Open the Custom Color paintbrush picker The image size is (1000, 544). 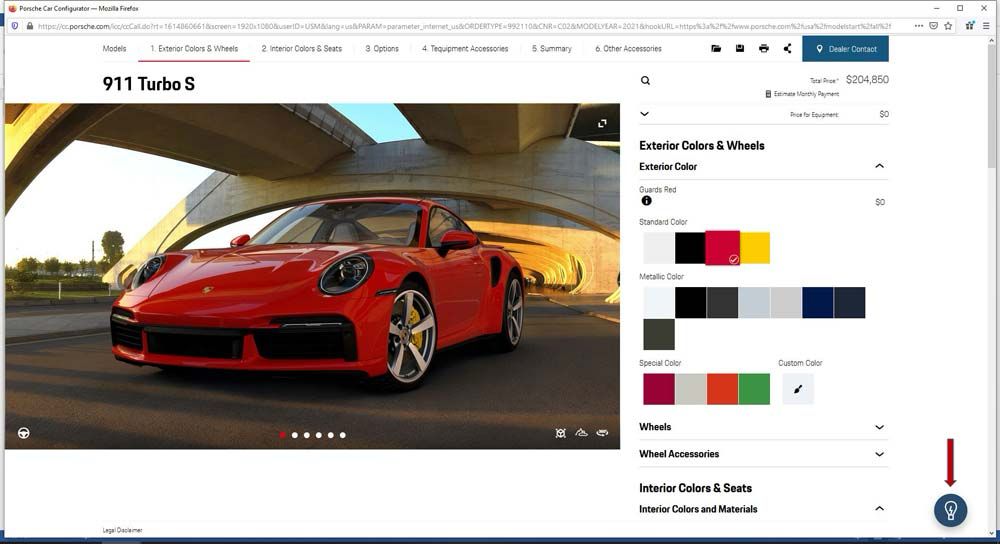pyautogui.click(x=797, y=389)
